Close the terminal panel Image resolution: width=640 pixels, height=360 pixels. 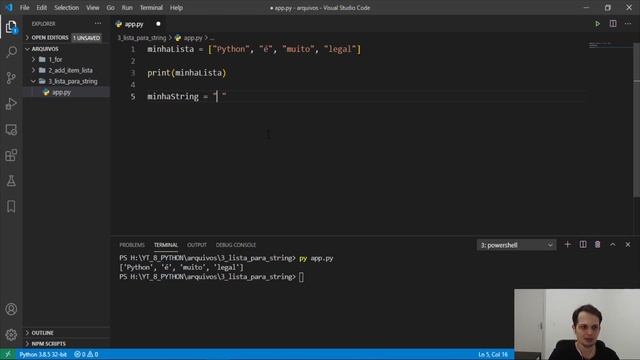click(628, 244)
